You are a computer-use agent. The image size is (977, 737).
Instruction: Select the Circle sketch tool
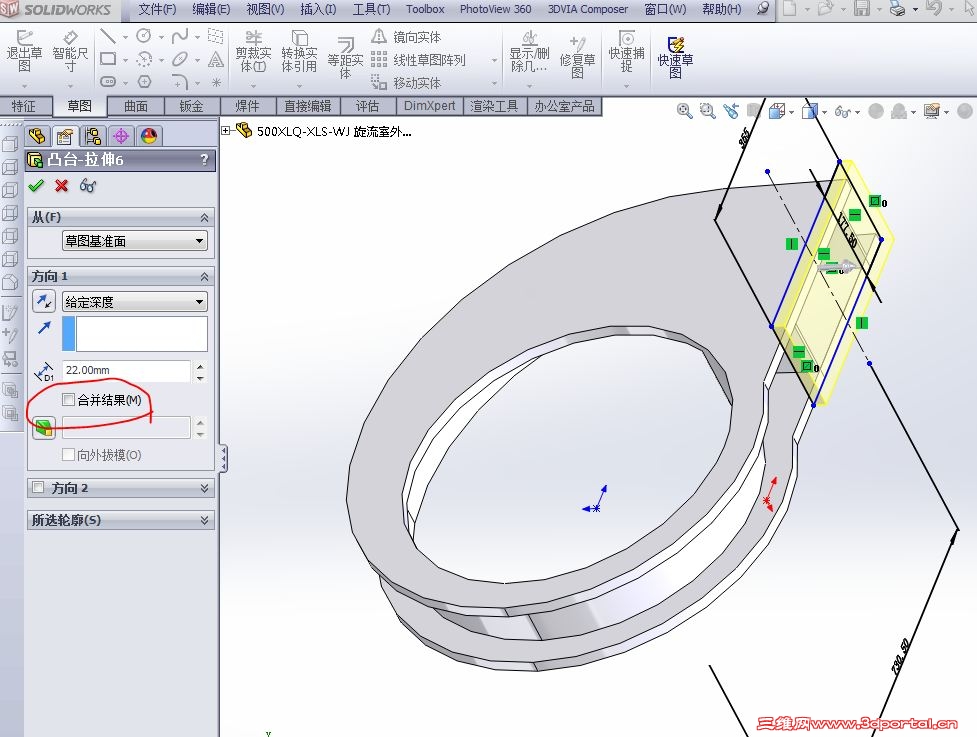[144, 36]
